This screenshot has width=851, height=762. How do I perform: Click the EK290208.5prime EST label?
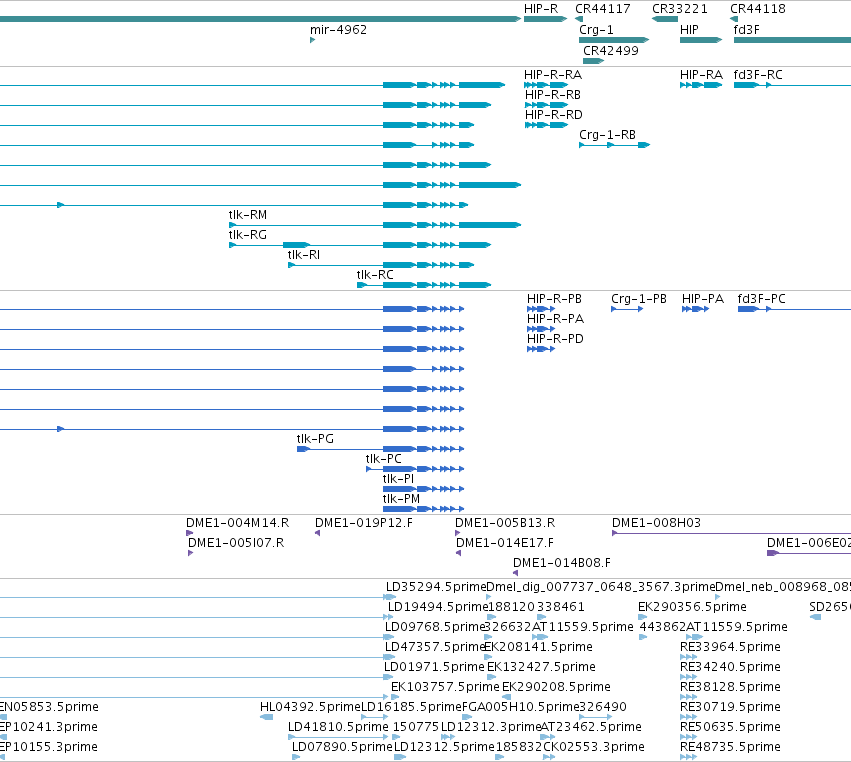point(556,688)
